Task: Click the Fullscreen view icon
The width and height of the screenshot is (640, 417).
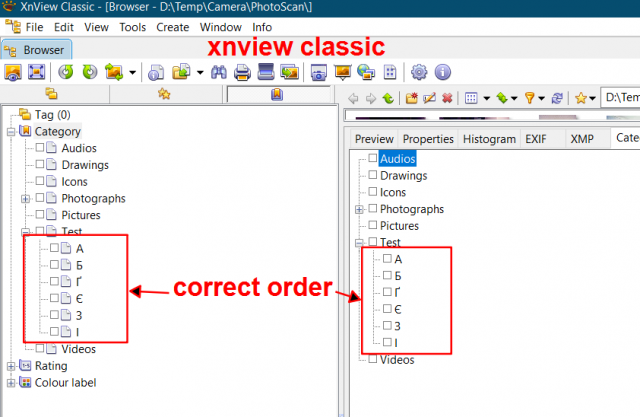Action: coord(36,72)
